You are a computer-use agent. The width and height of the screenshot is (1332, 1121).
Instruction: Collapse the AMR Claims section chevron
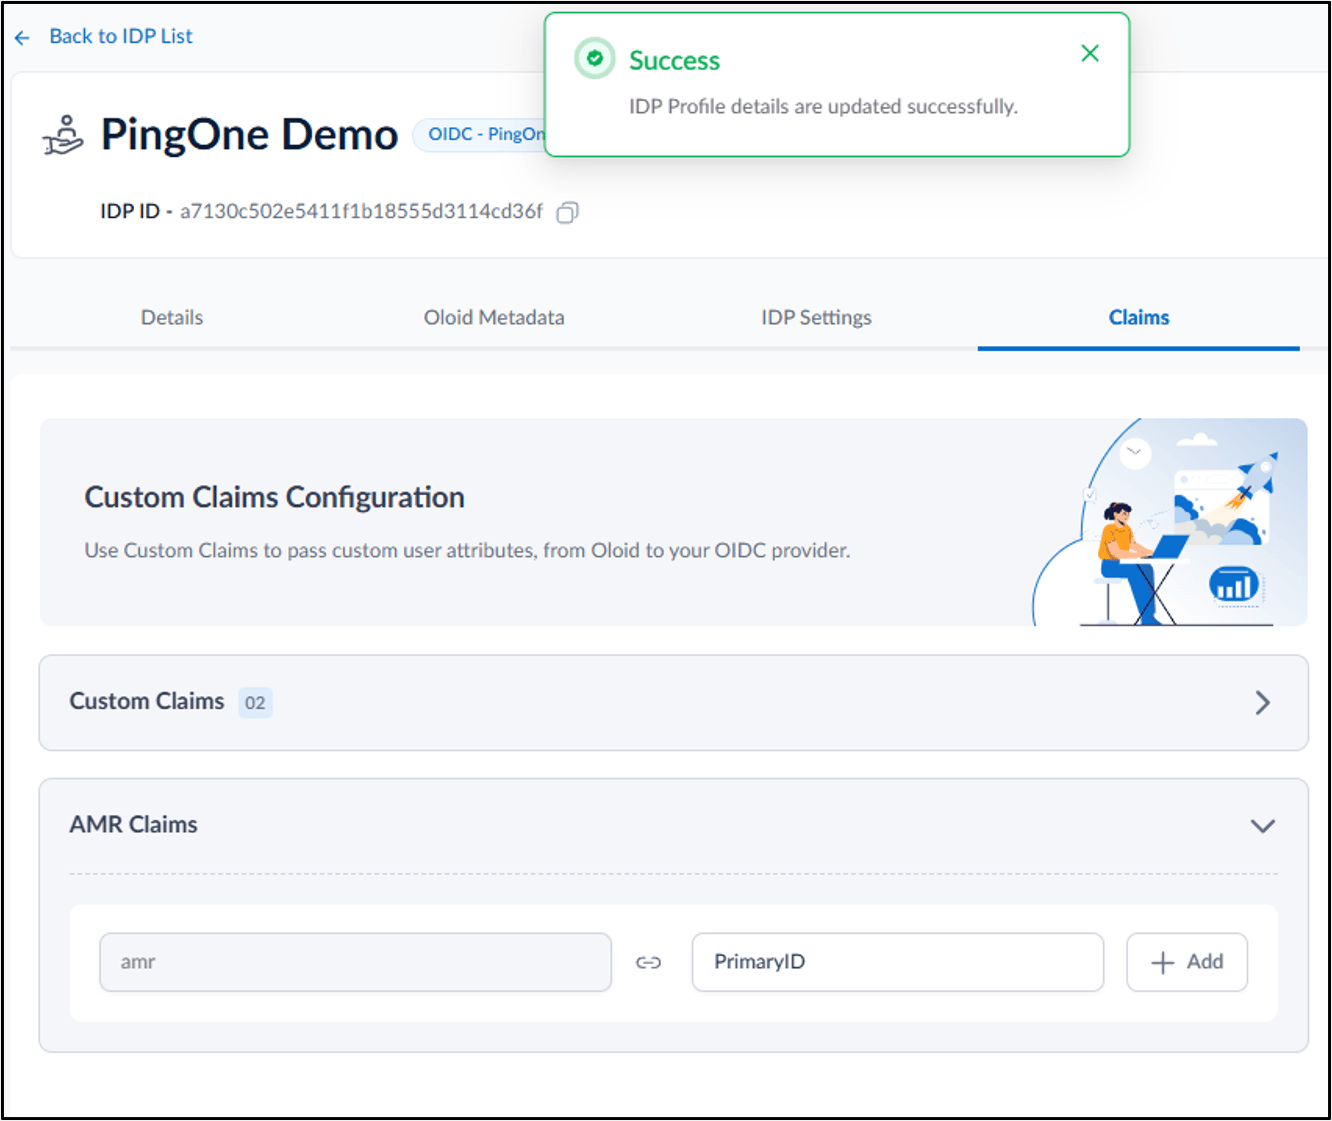(1263, 826)
